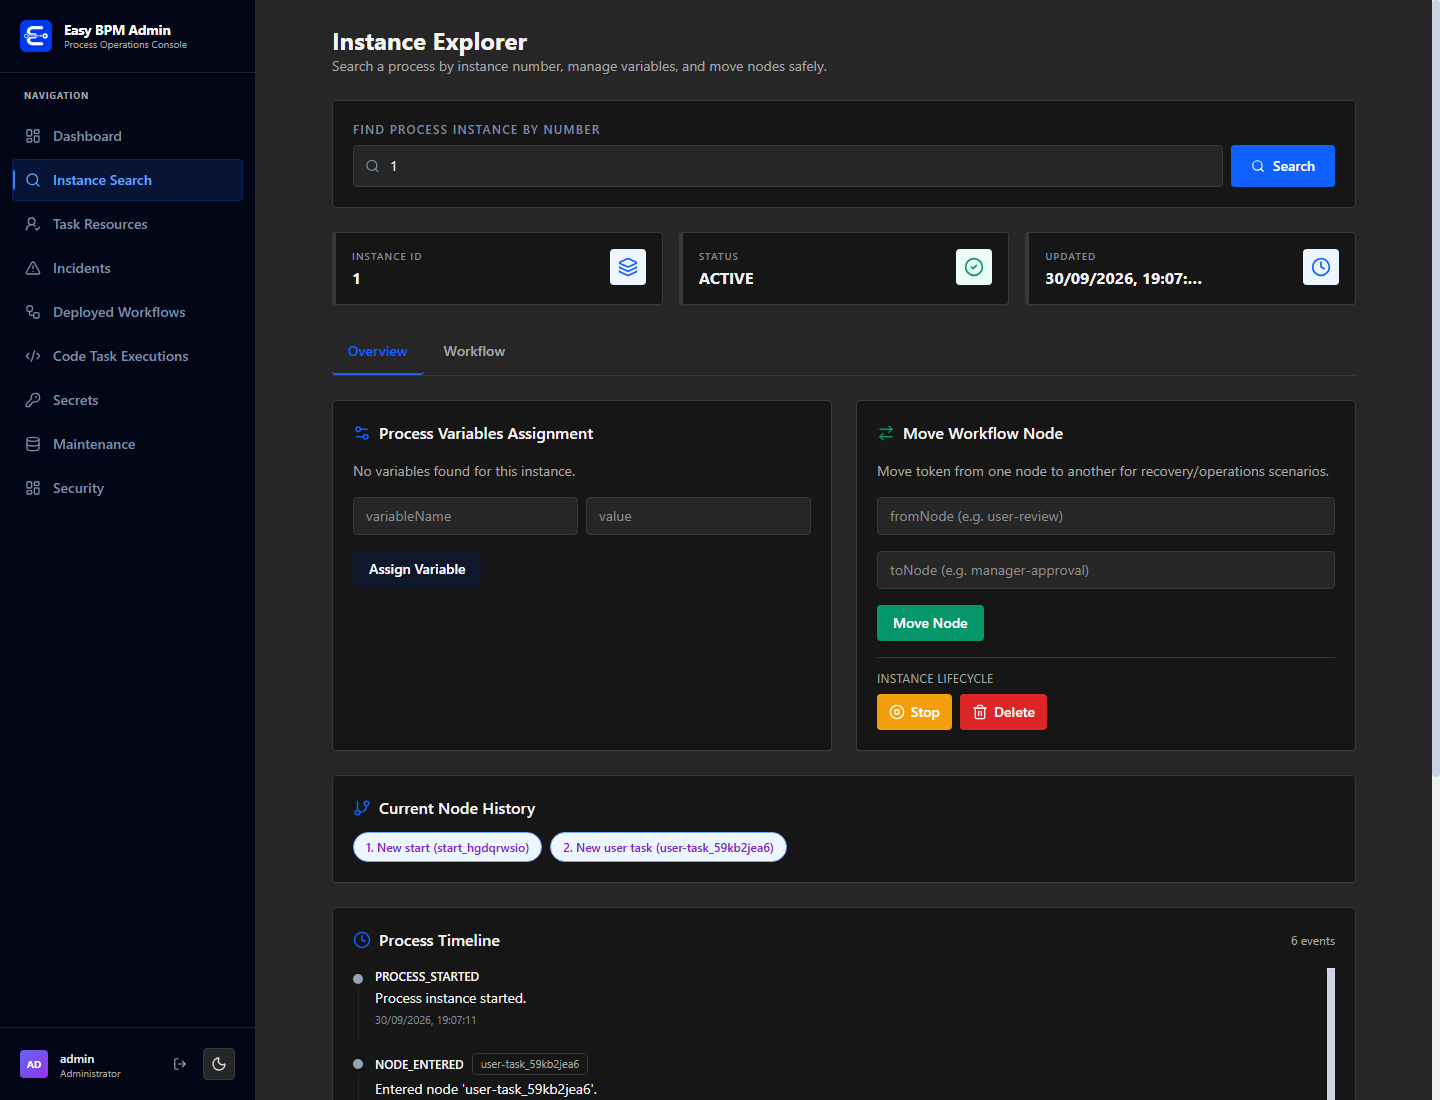Click the green Move Node button

(x=930, y=623)
